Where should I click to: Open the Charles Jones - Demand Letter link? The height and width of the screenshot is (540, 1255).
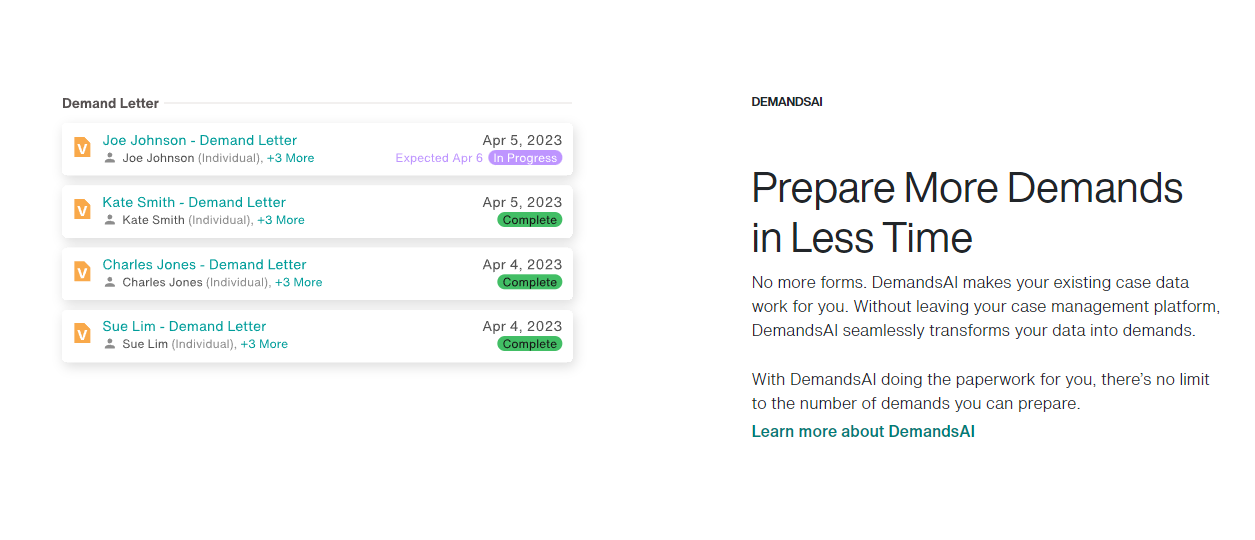[x=204, y=264]
